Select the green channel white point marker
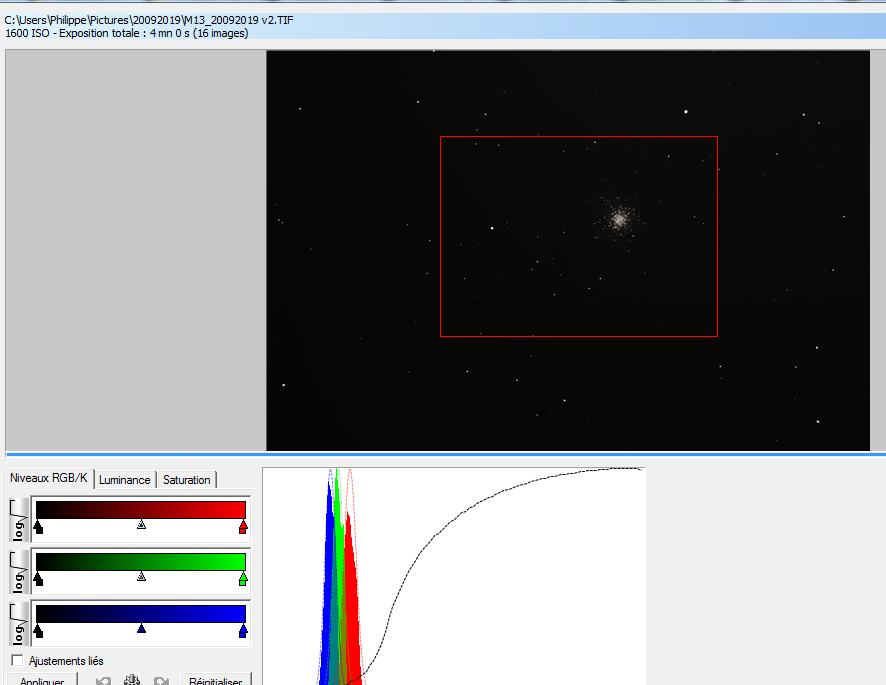This screenshot has width=886, height=685. tap(243, 579)
